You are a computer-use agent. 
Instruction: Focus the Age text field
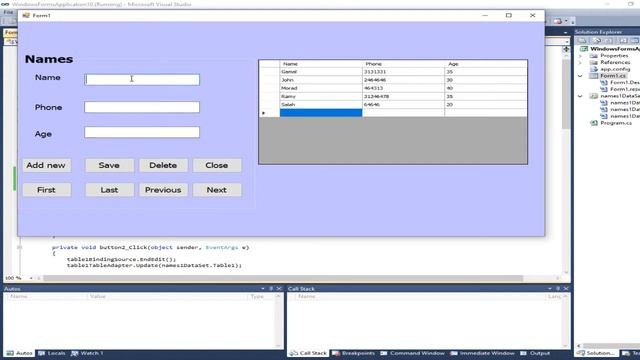142,132
